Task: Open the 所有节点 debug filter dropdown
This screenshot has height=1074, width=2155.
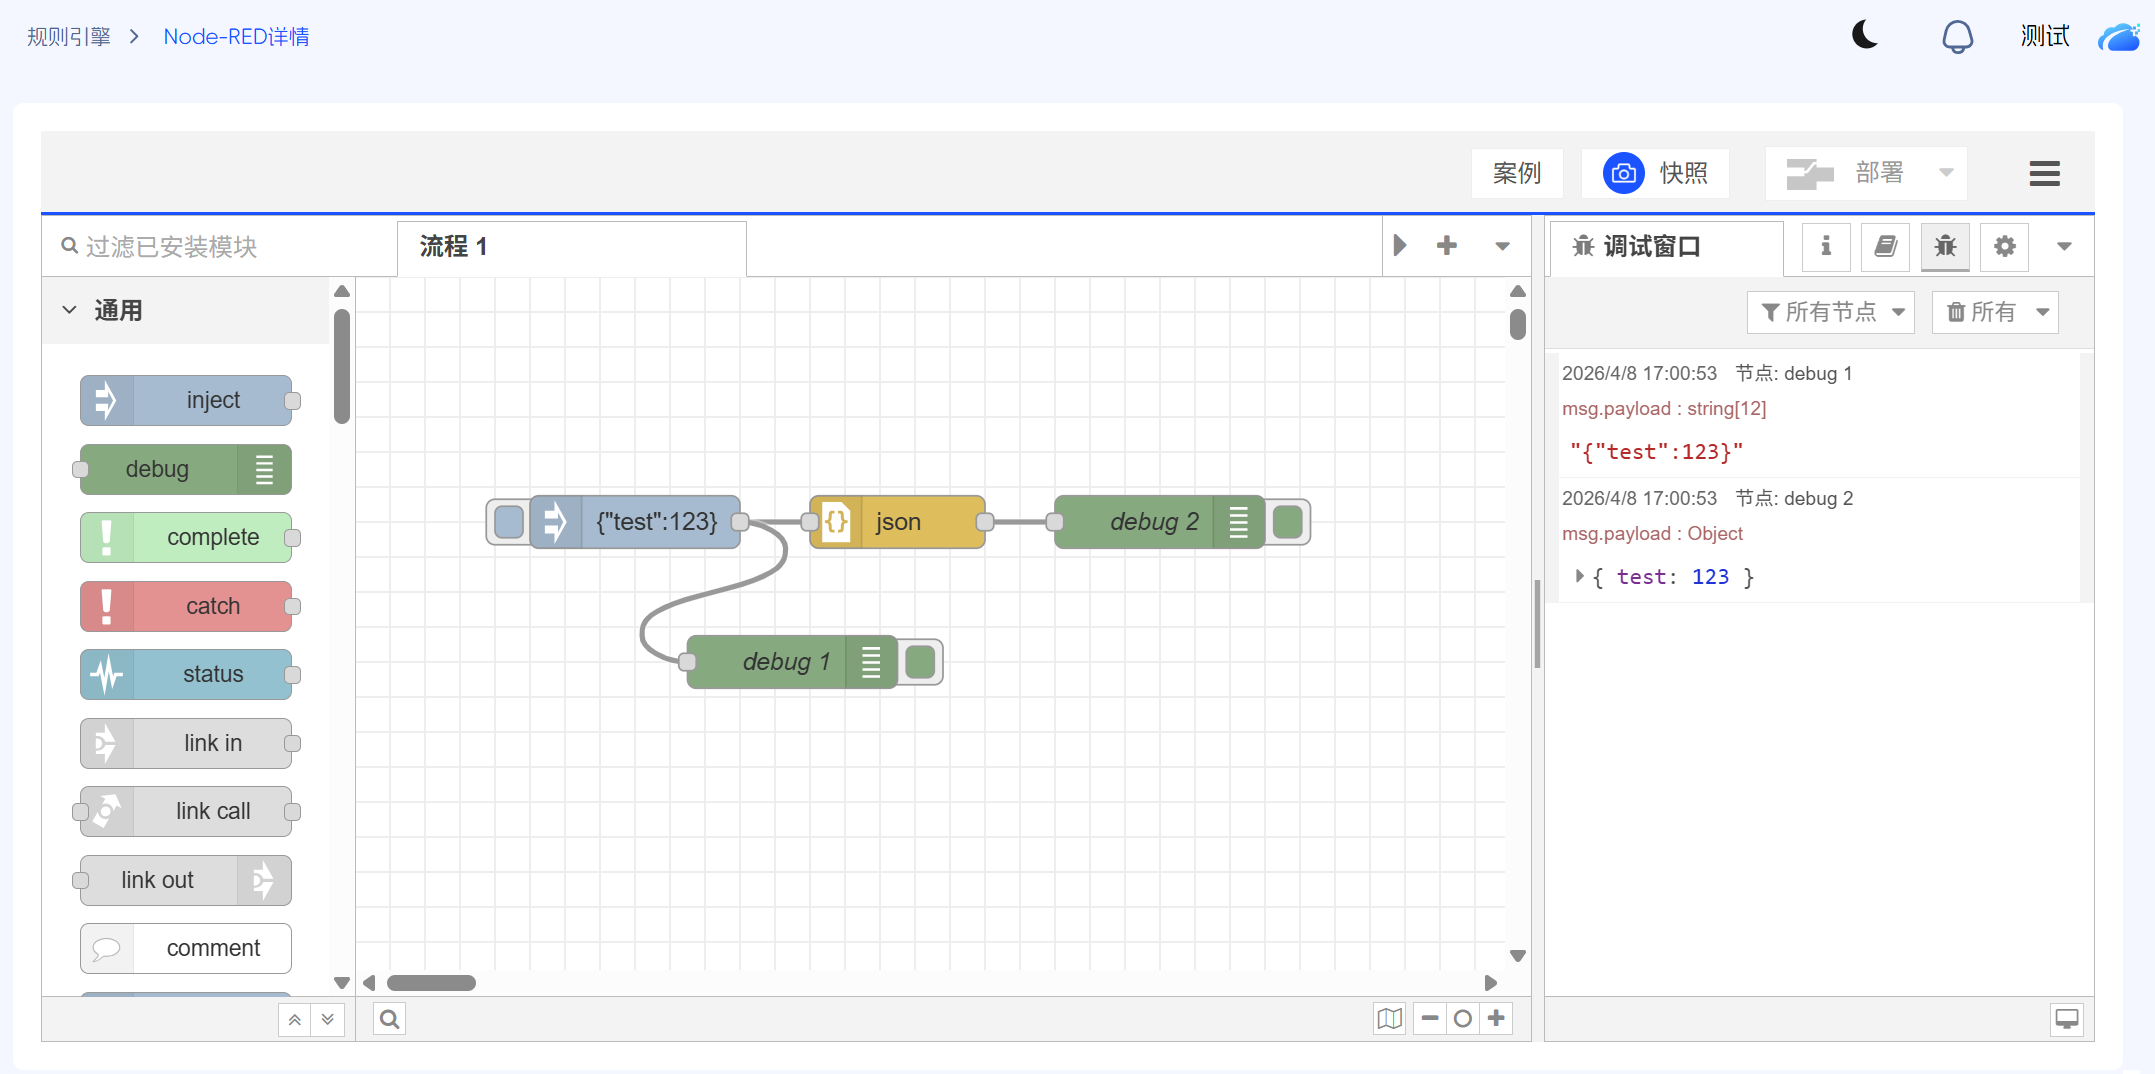Action: 1830,312
